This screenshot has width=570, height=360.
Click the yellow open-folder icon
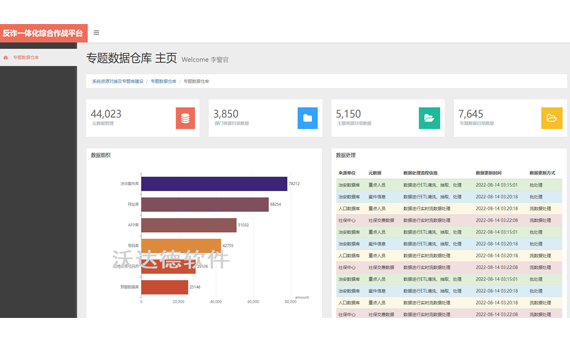(552, 118)
